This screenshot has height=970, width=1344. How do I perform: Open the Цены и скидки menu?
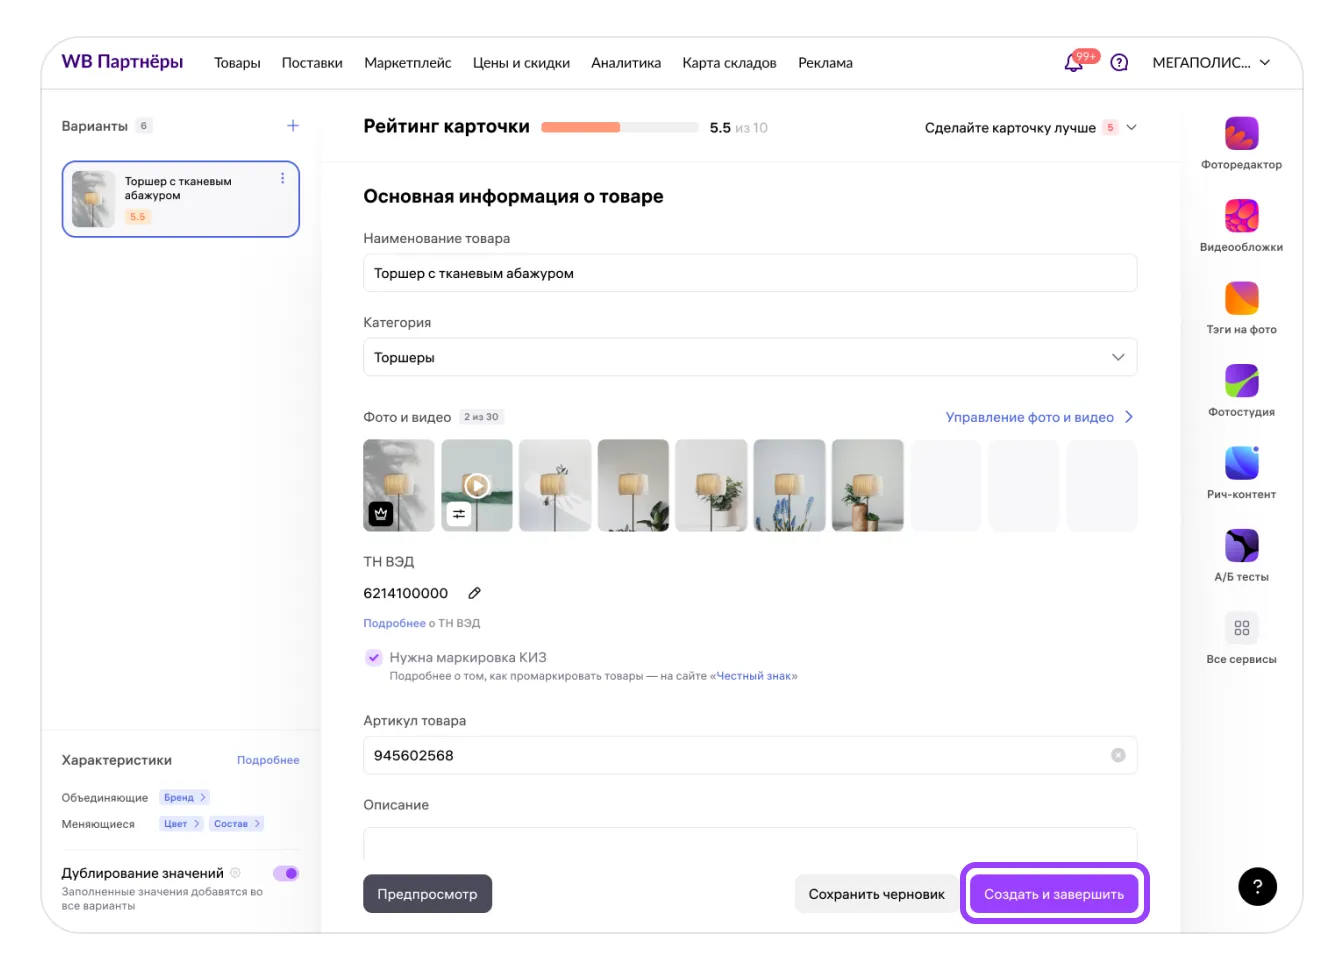[521, 63]
